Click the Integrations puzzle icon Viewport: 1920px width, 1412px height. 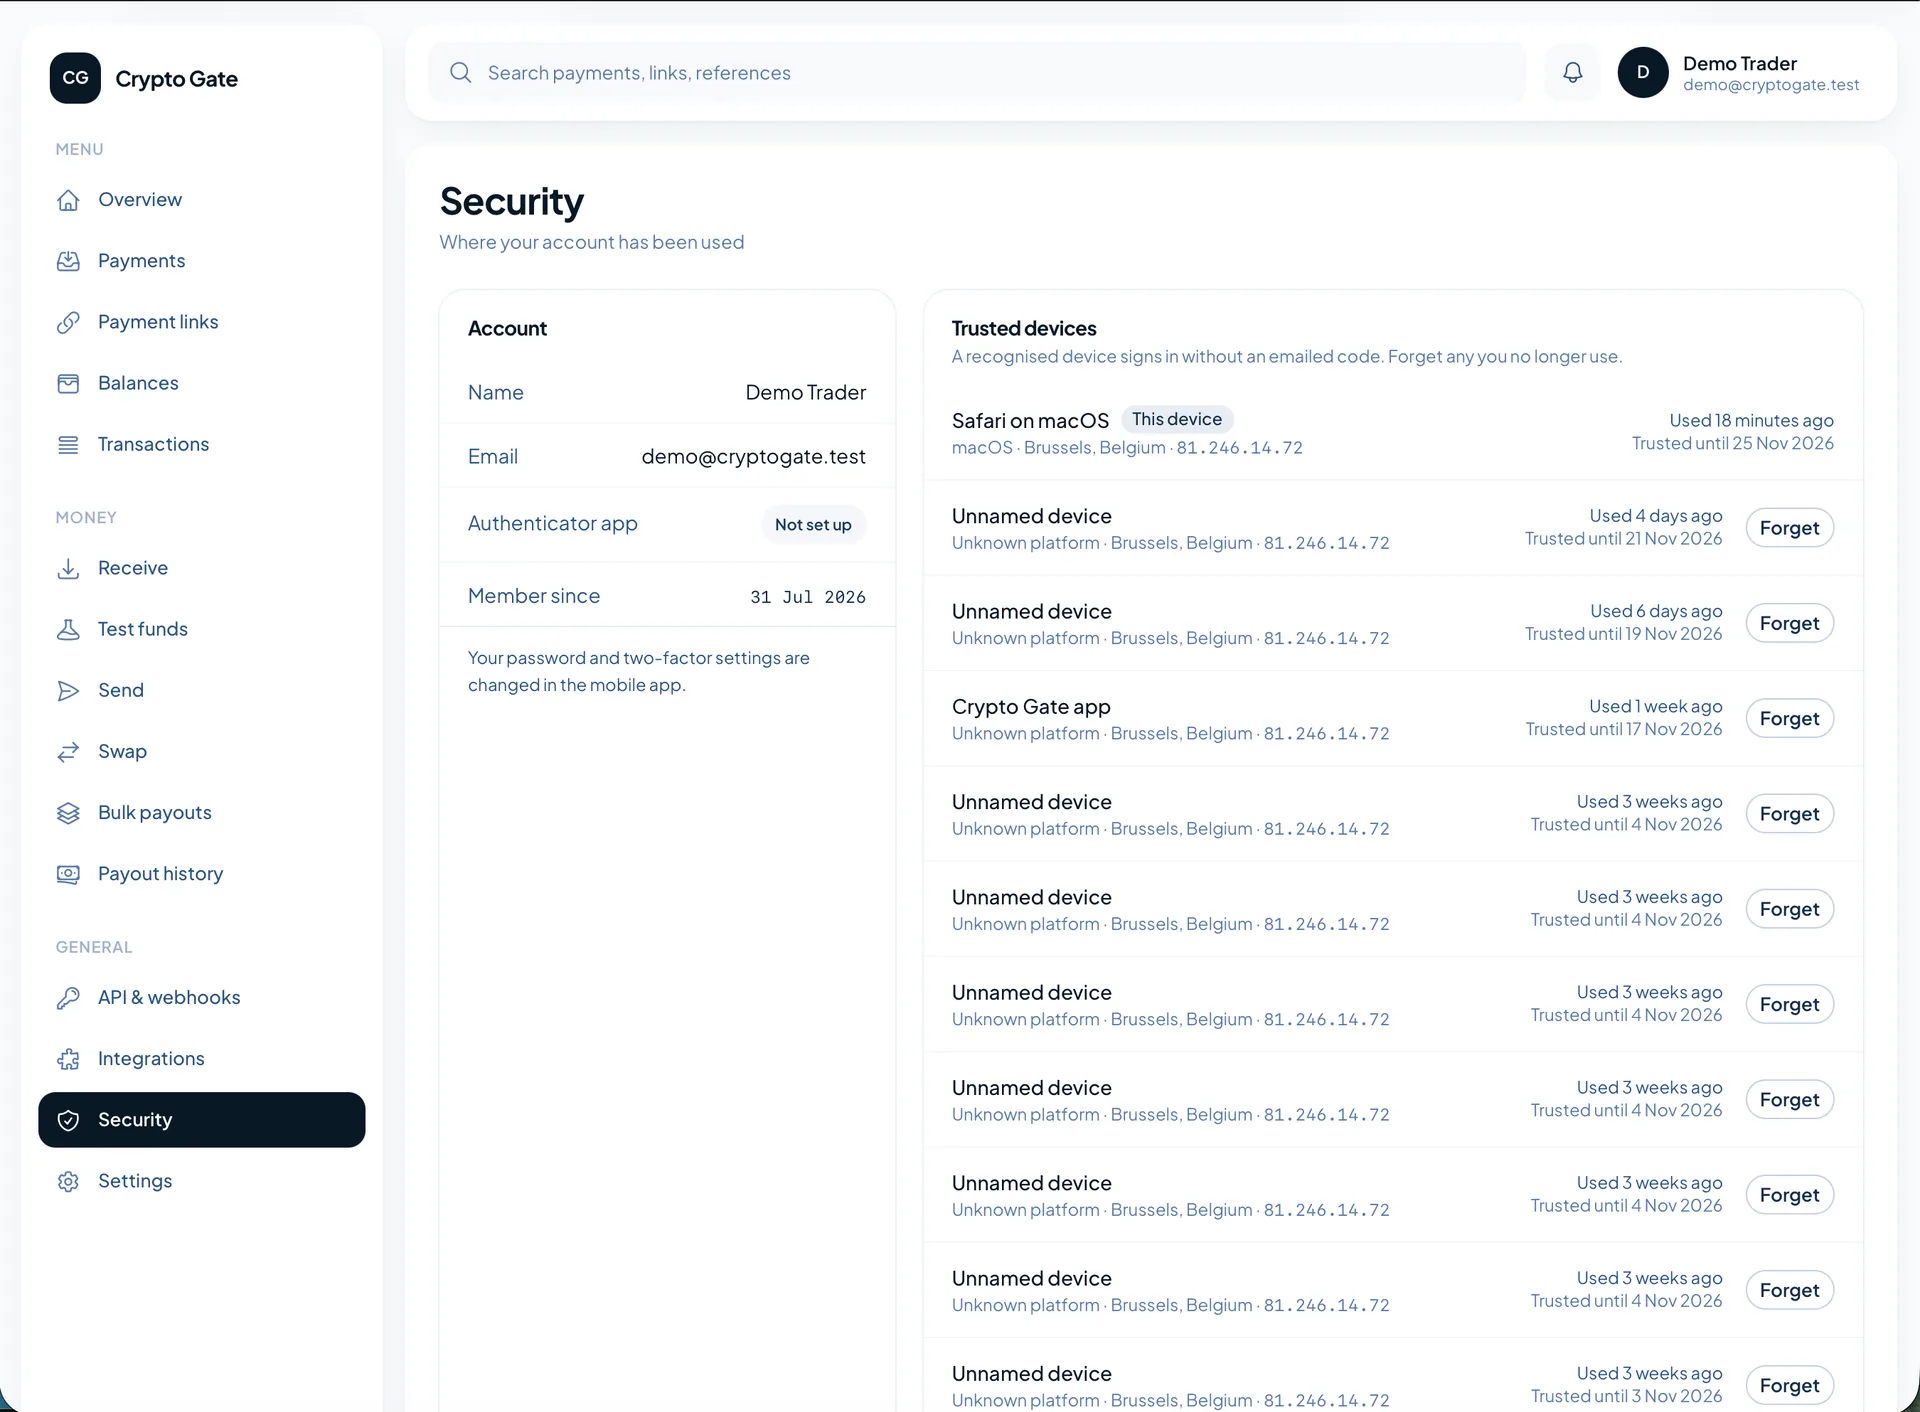(x=68, y=1059)
